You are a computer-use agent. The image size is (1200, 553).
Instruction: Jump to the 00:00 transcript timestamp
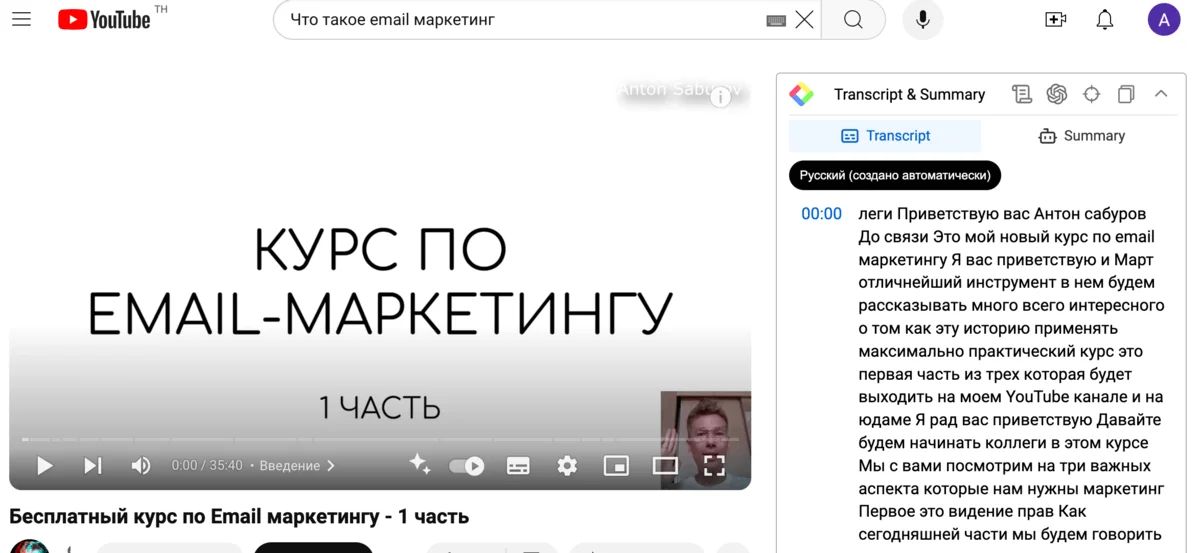point(821,214)
